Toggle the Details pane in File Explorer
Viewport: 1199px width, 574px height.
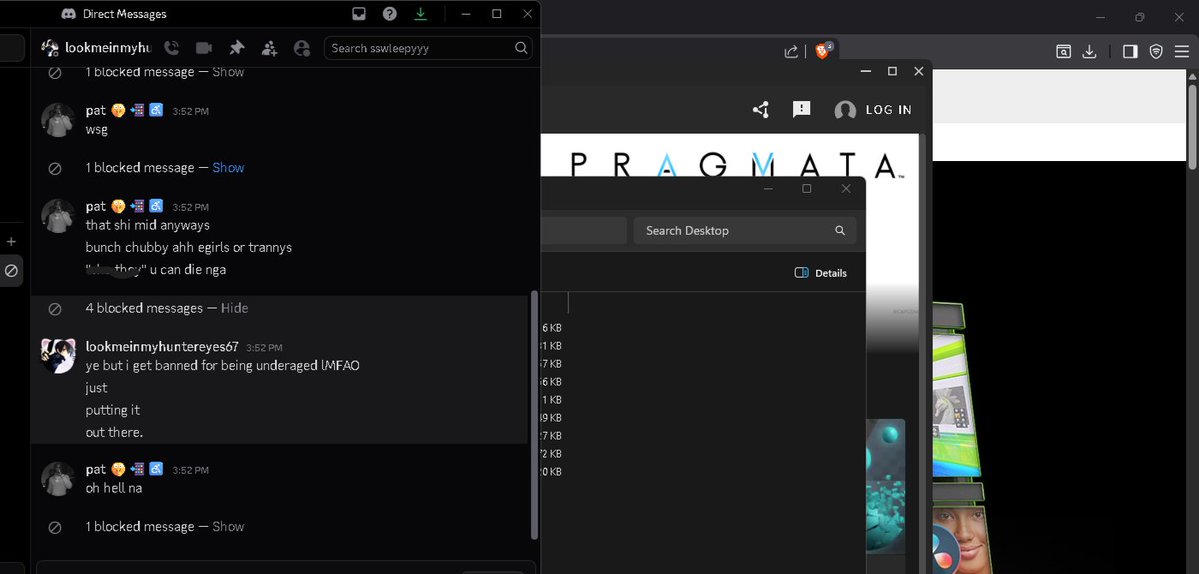tap(820, 273)
